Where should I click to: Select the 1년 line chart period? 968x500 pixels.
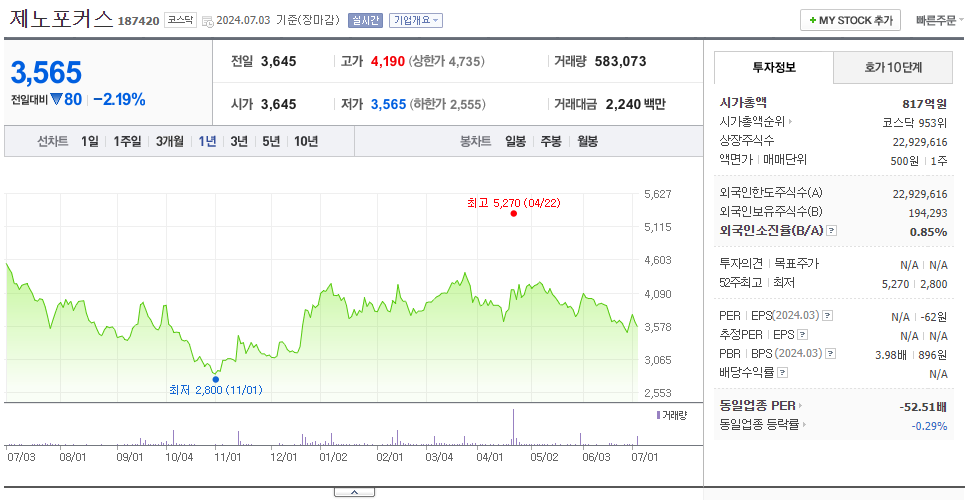pos(207,141)
